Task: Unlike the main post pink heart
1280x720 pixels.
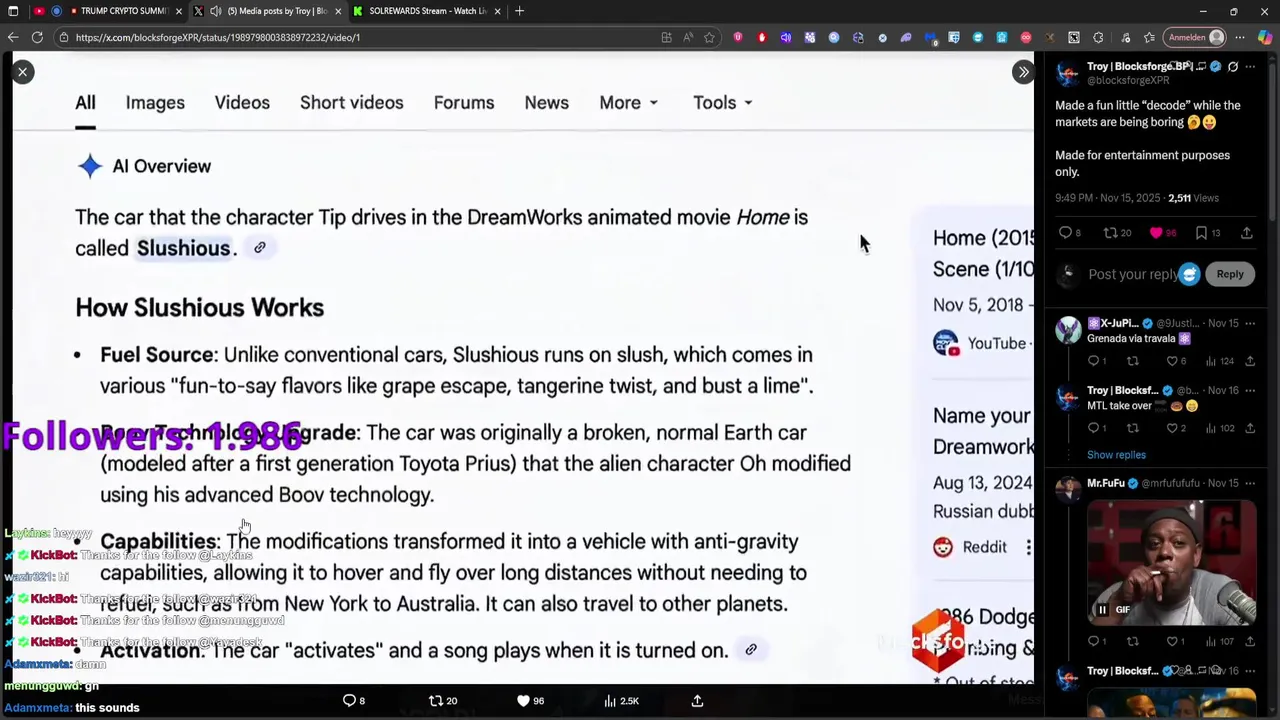Action: point(1156,233)
